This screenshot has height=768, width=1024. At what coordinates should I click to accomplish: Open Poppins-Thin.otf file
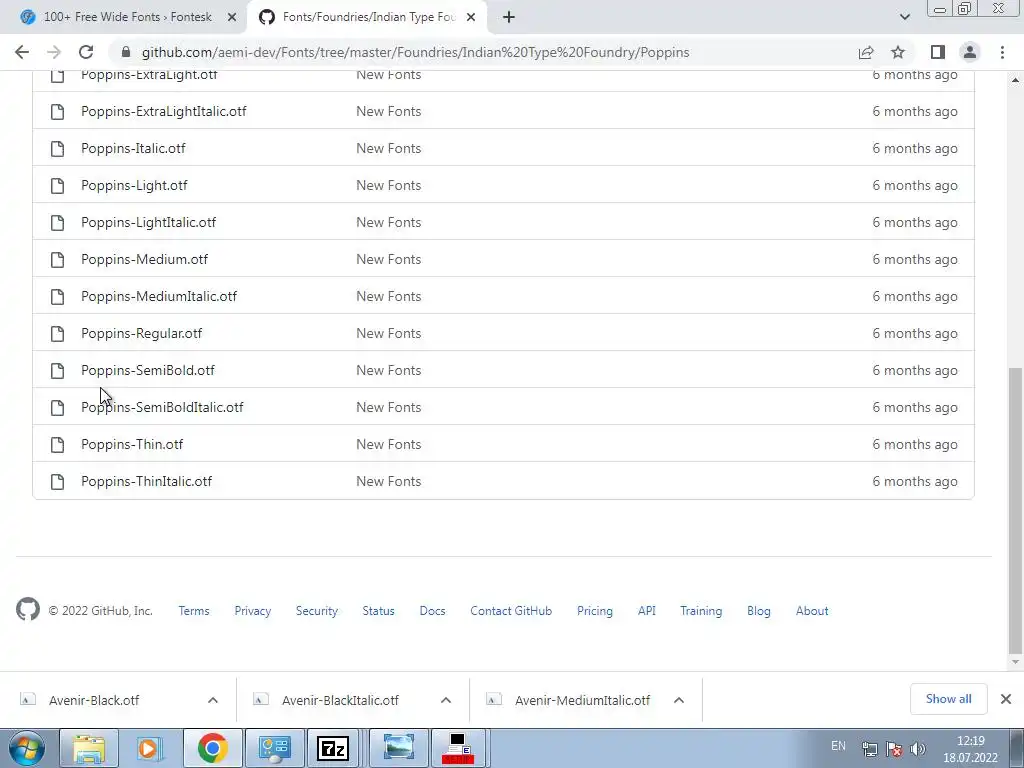132,444
